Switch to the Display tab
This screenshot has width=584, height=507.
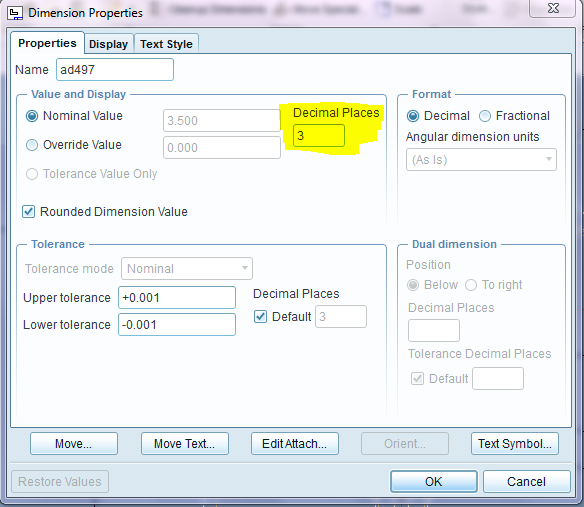click(108, 44)
